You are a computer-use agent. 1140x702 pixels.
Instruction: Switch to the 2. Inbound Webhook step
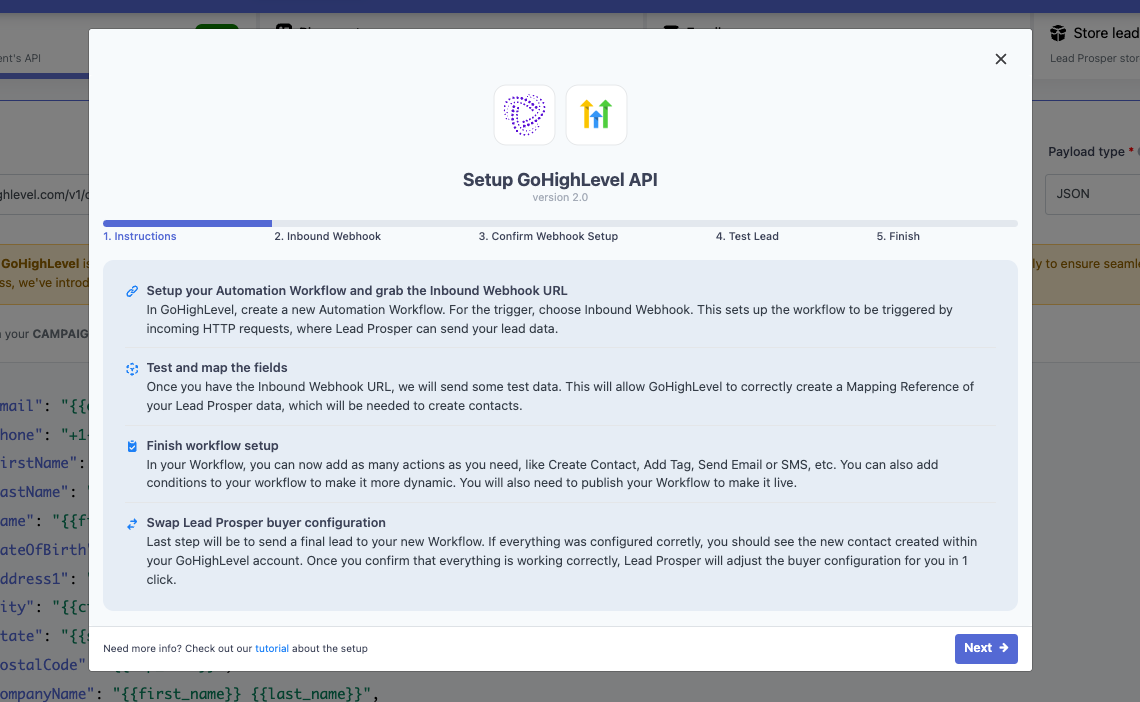(326, 236)
